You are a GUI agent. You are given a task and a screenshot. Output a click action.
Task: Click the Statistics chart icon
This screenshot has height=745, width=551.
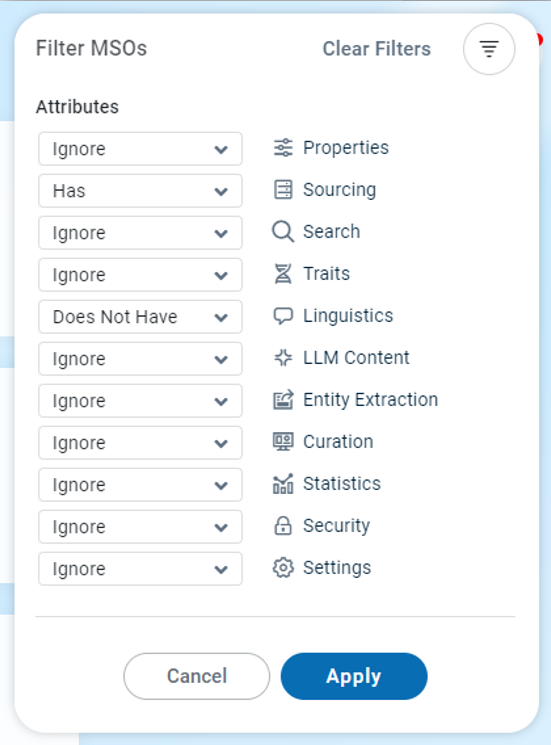[x=283, y=484]
